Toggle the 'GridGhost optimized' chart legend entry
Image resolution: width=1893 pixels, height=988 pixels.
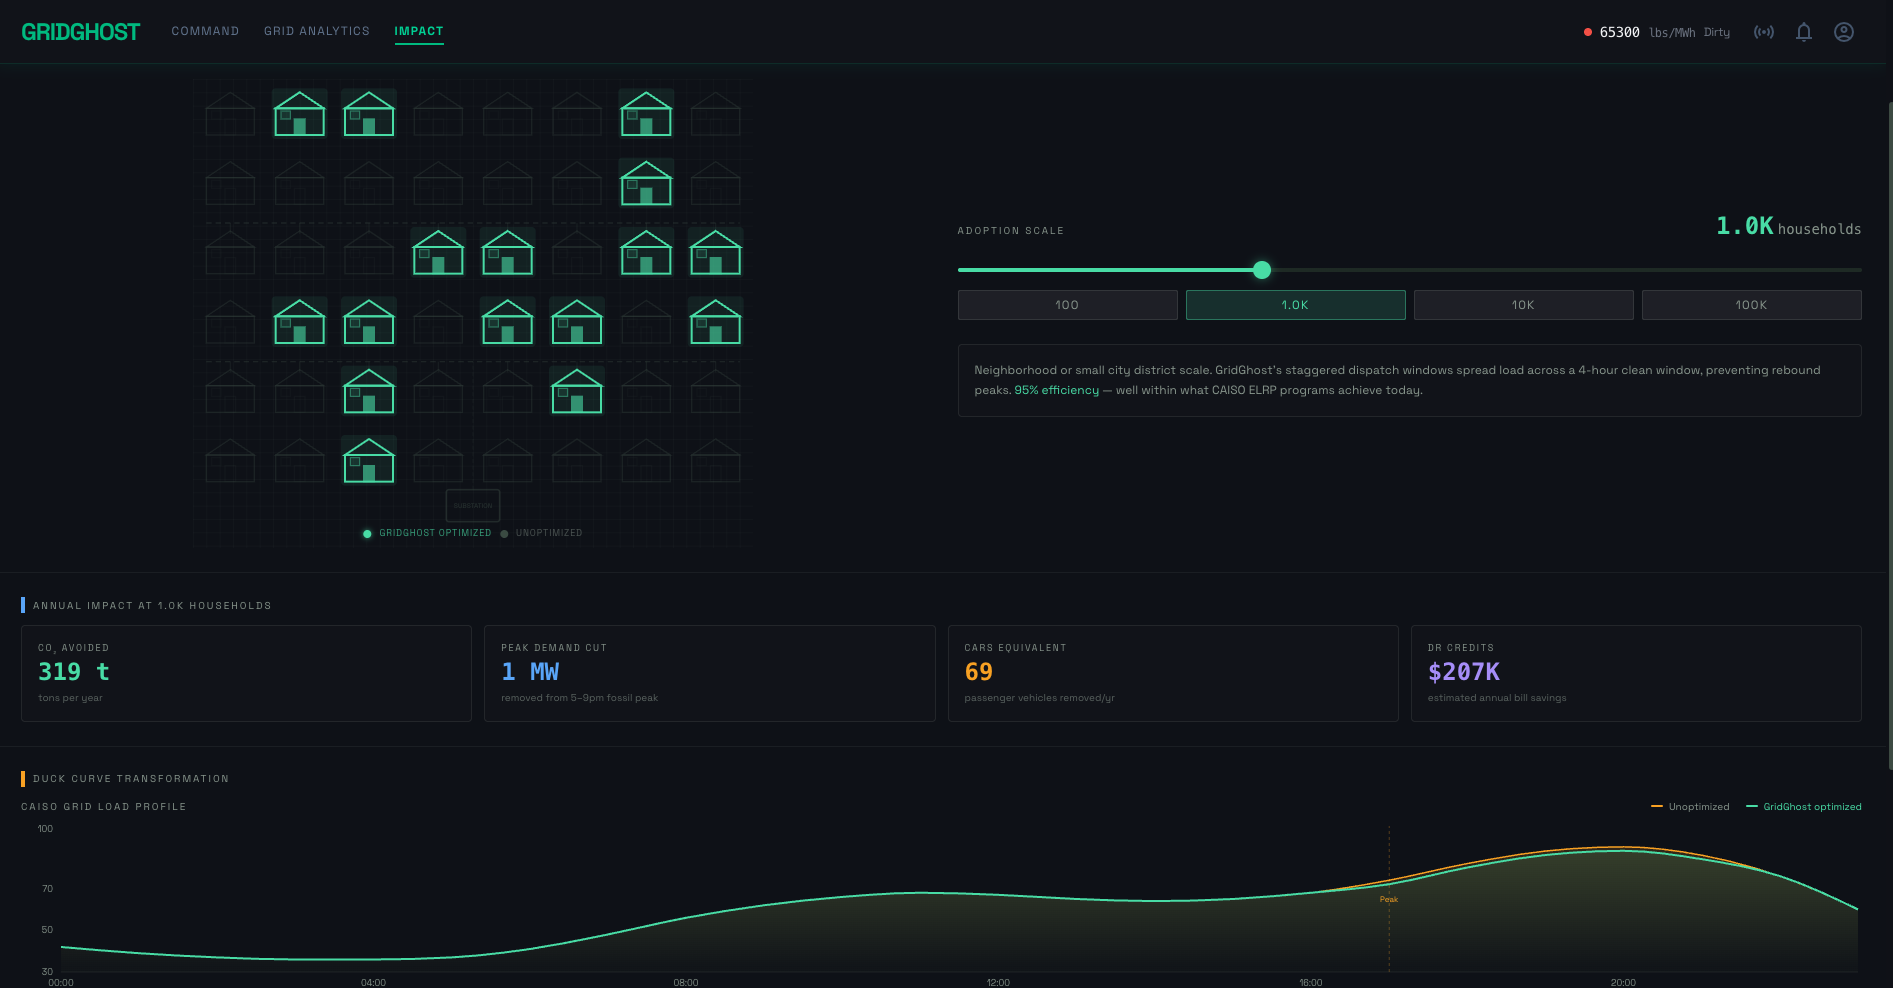(1804, 807)
